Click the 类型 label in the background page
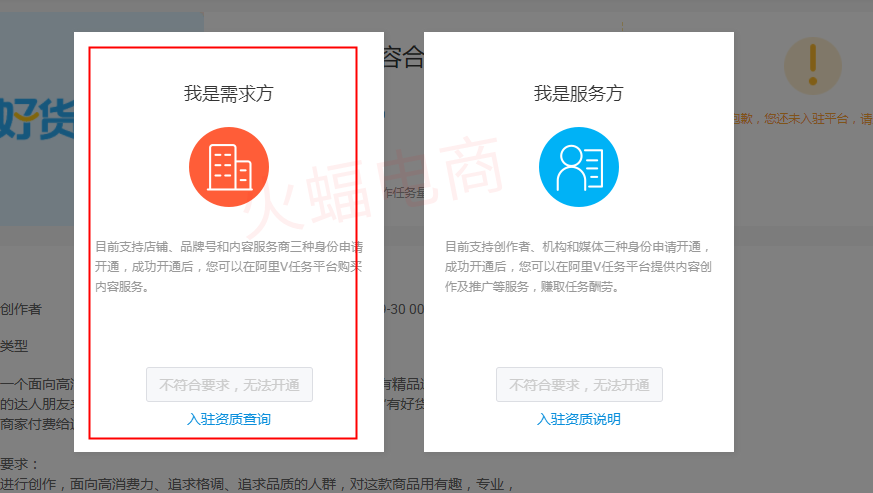The width and height of the screenshot is (873, 493). pyautogui.click(x=14, y=346)
